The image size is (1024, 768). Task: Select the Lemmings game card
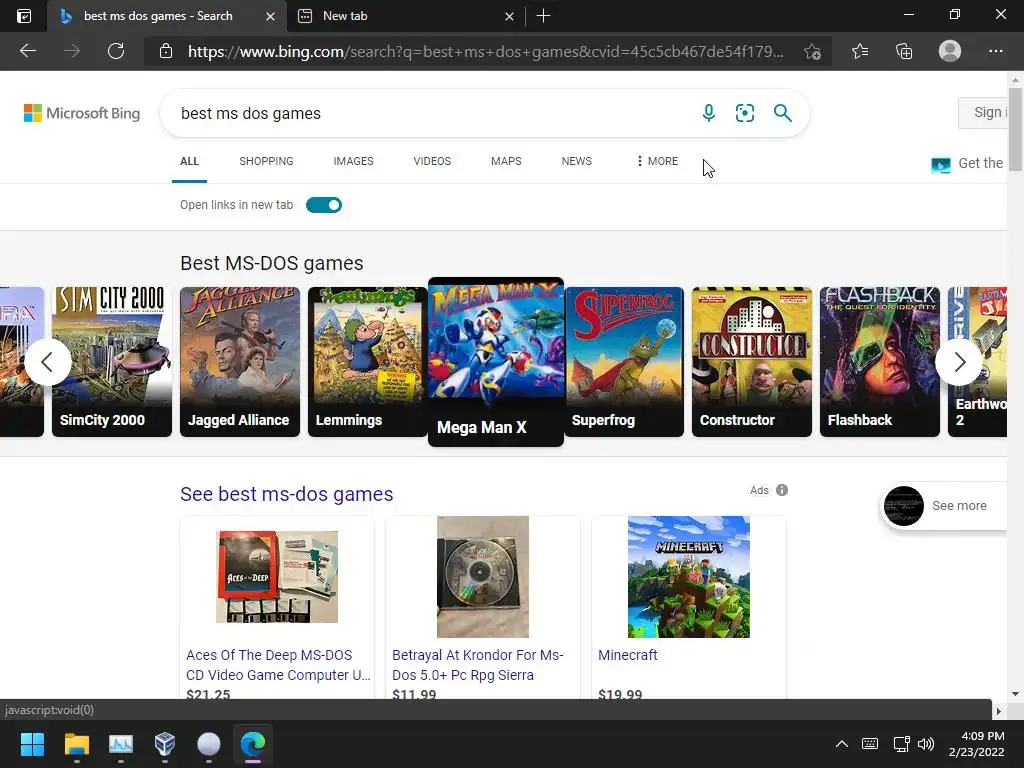click(368, 362)
